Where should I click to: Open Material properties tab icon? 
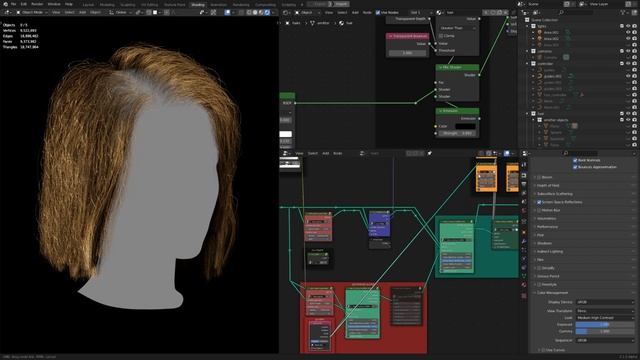pyautogui.click(x=524, y=285)
